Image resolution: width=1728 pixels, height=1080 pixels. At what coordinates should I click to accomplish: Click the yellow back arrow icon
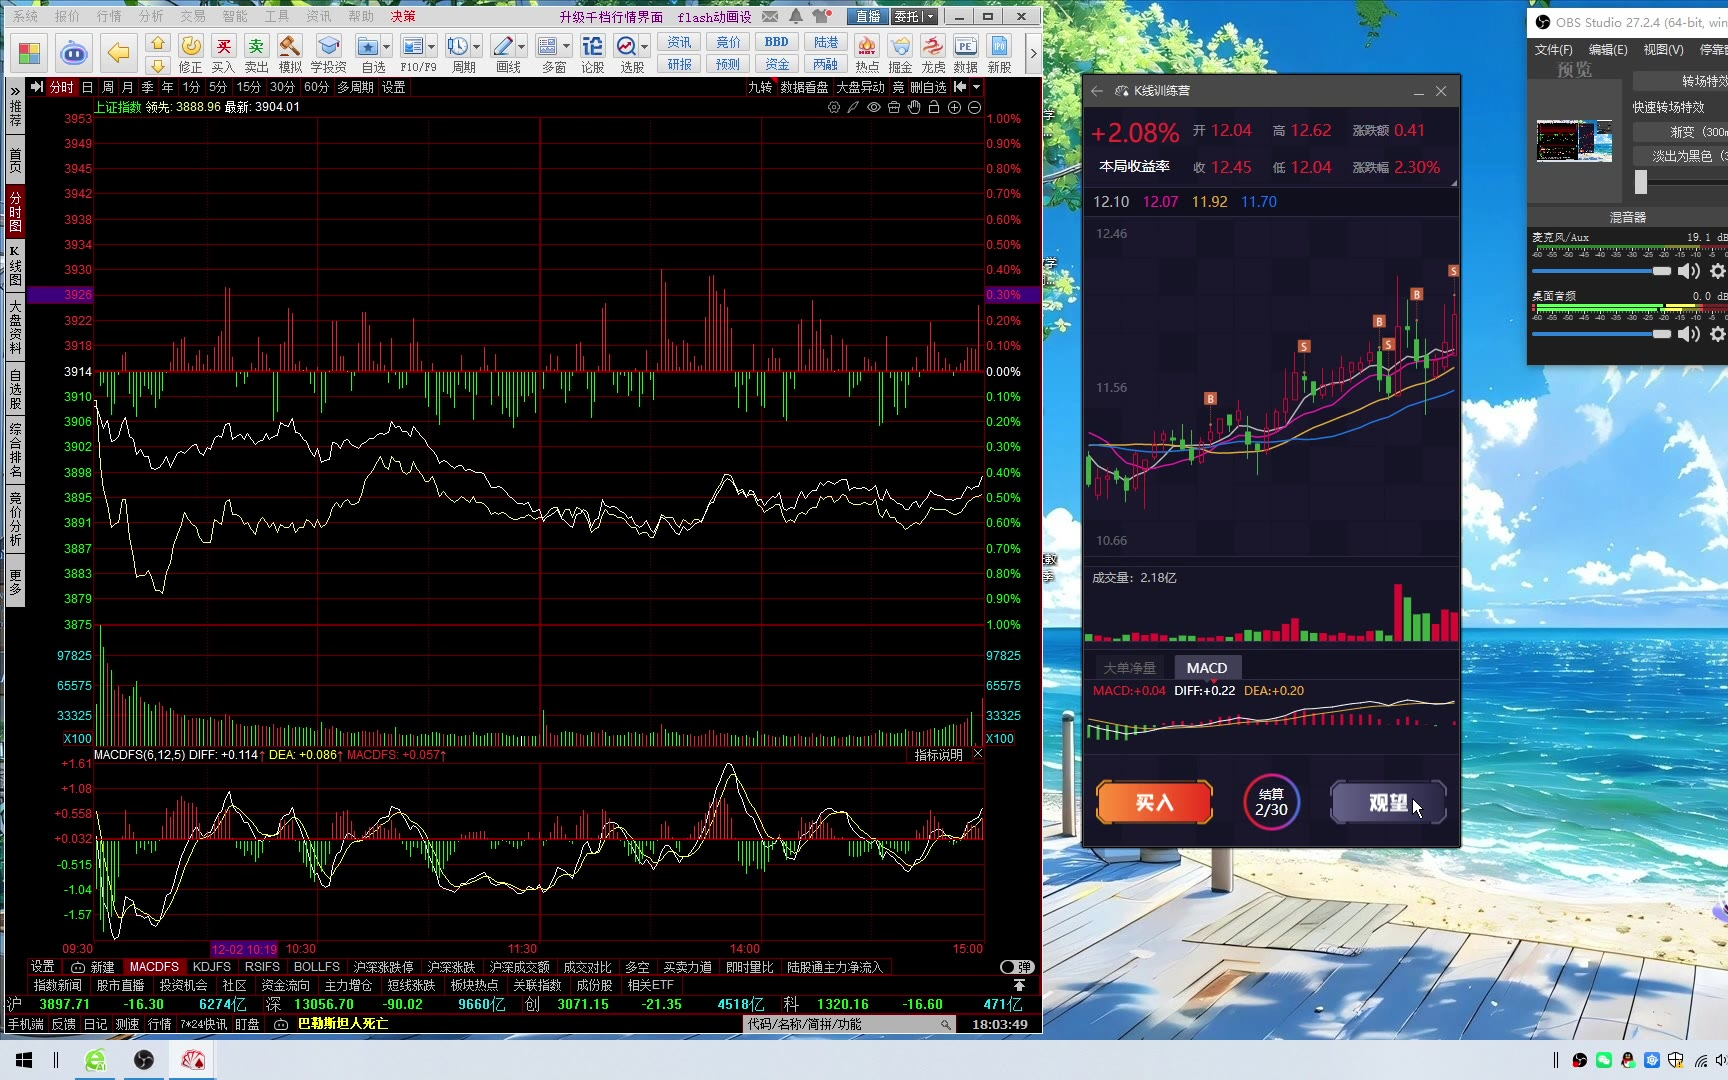pos(118,53)
